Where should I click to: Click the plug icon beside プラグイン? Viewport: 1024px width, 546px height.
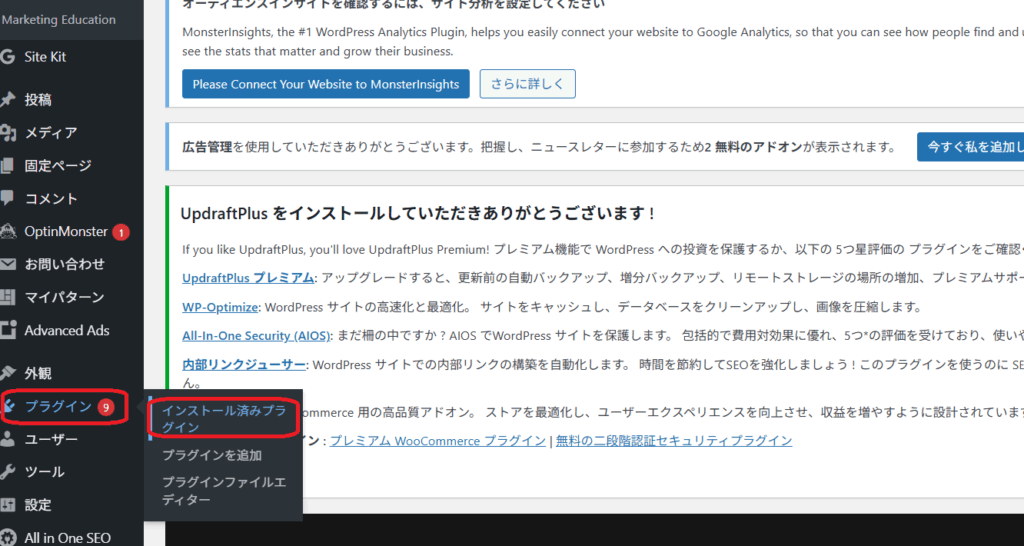9,407
